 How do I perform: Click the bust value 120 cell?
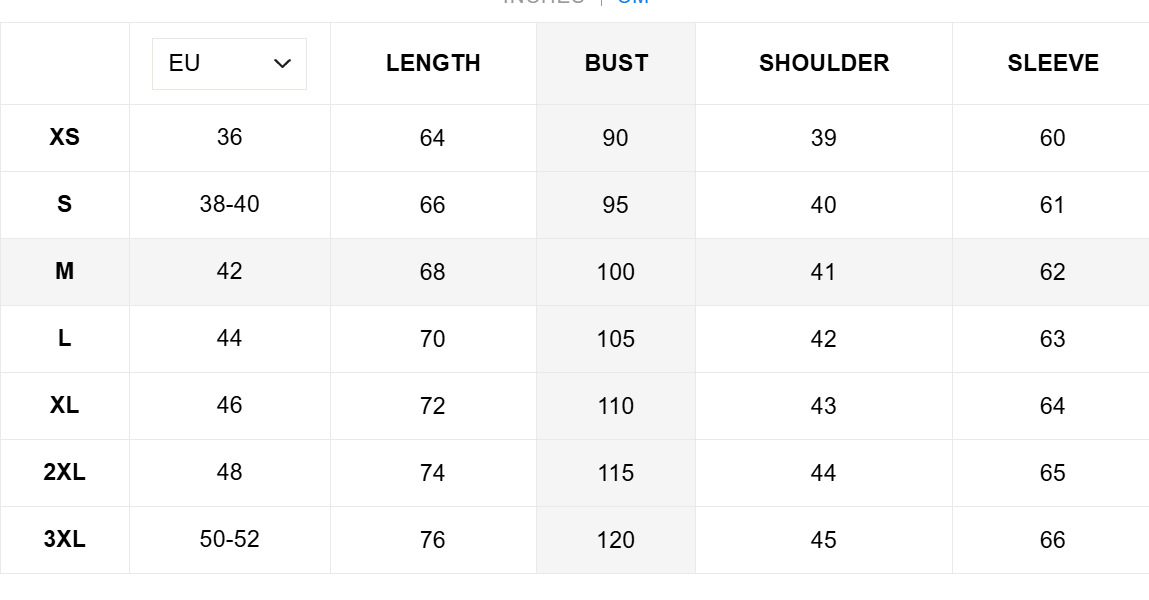(x=615, y=540)
